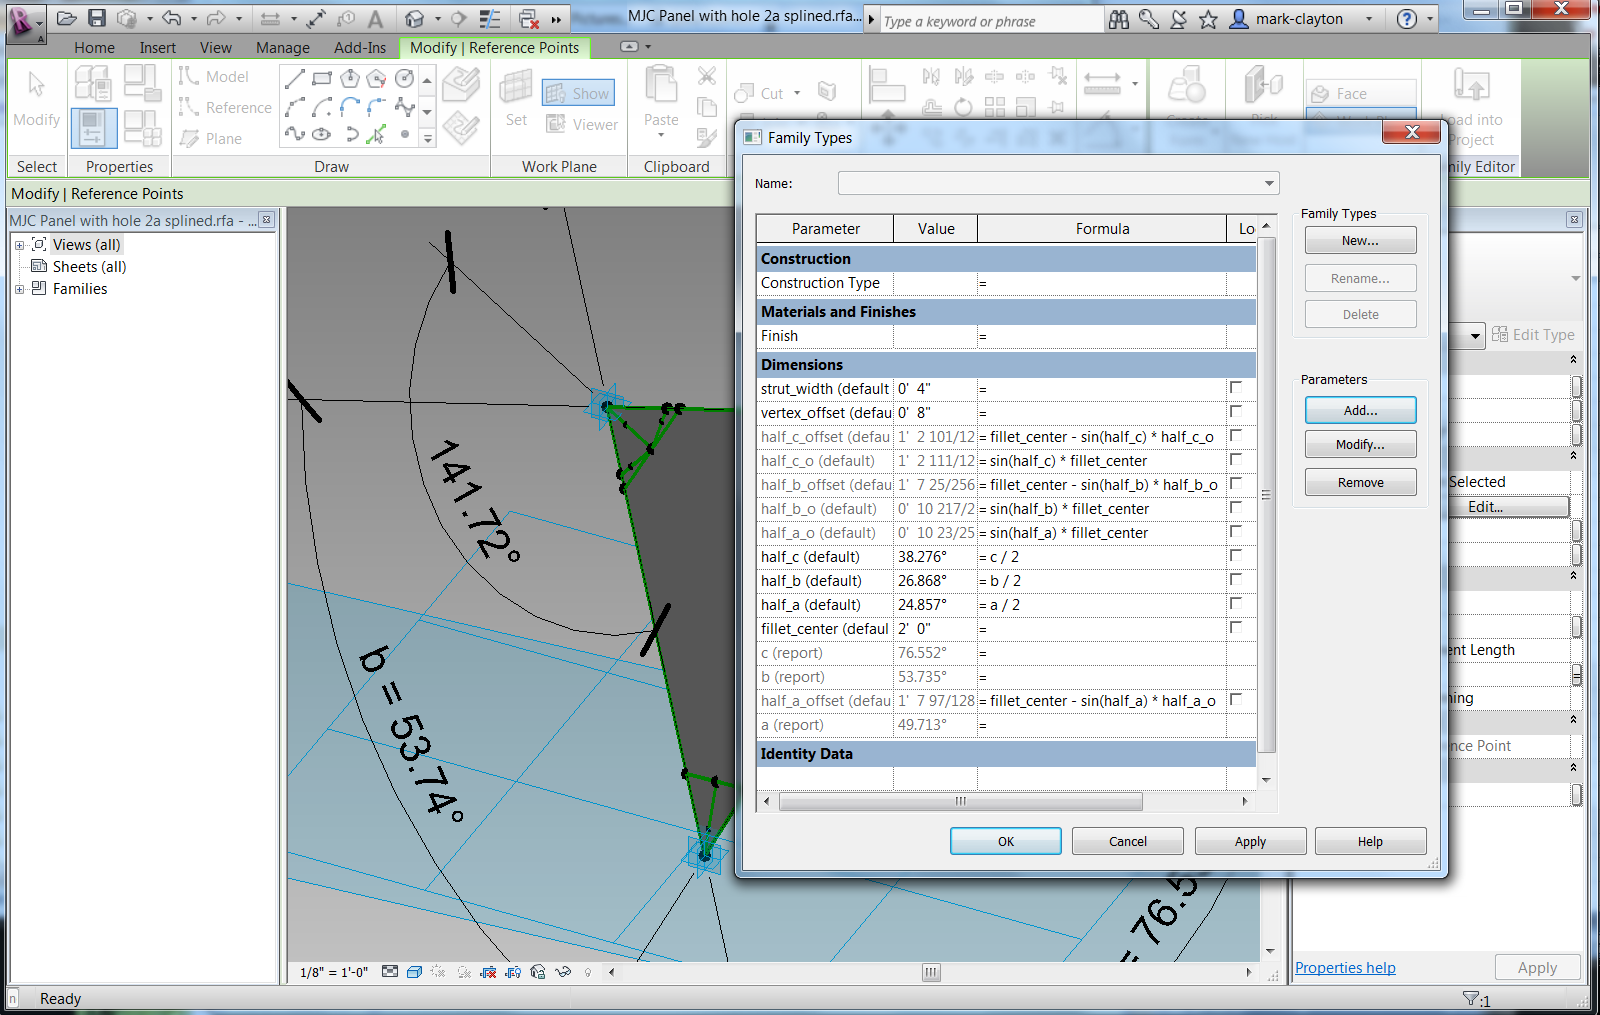
Task: Select the Rectangle draw tool
Action: click(x=322, y=78)
